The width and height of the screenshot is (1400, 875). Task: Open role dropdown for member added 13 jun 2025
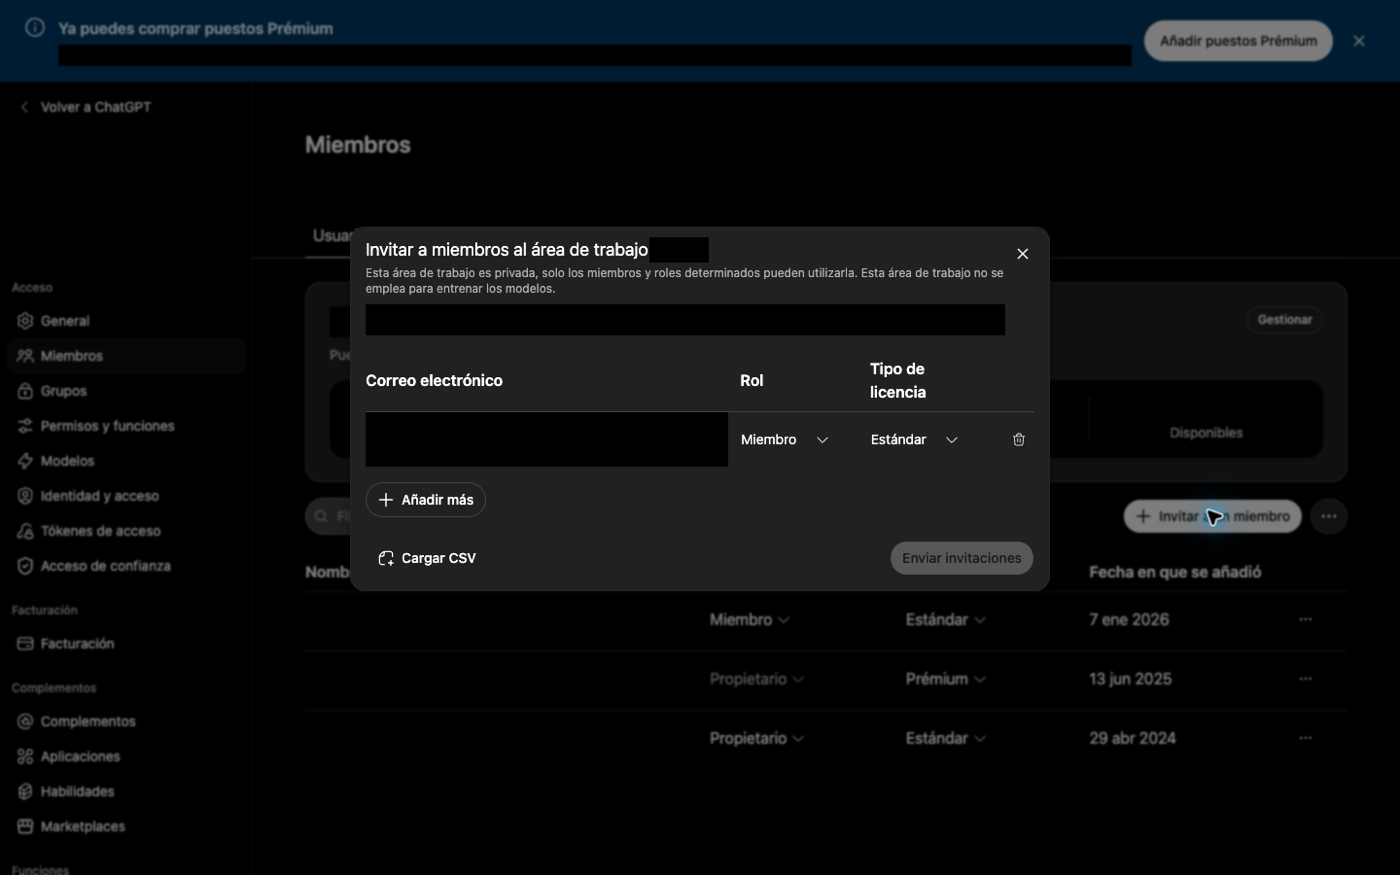(757, 679)
